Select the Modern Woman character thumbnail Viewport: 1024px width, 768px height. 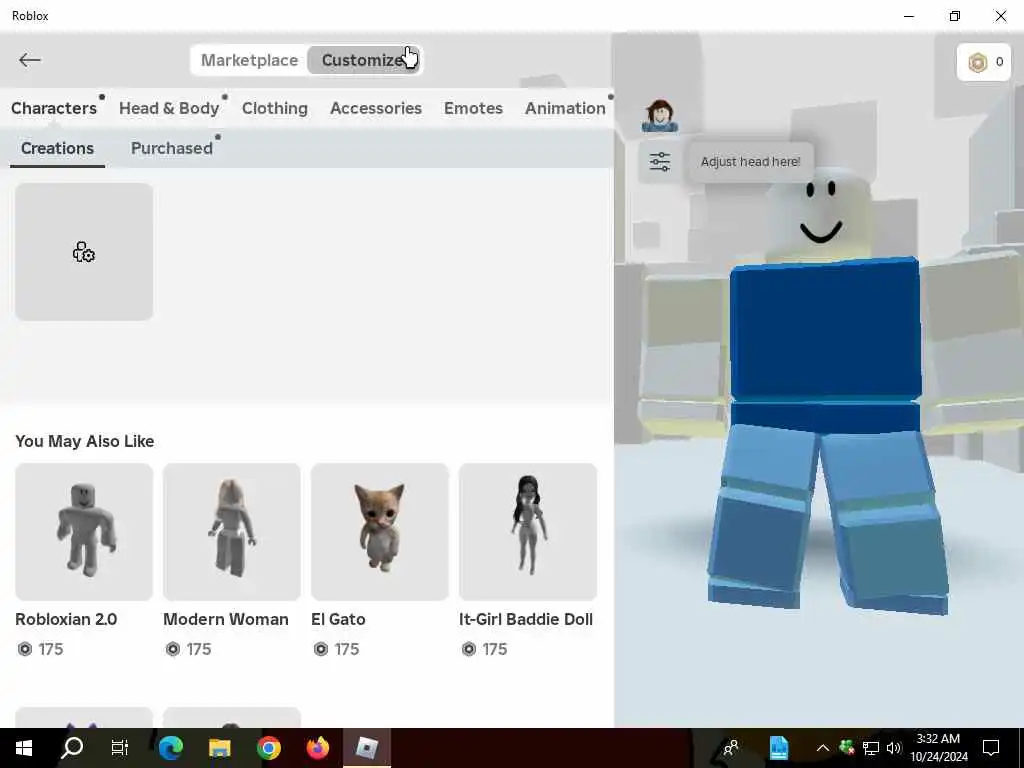232,532
